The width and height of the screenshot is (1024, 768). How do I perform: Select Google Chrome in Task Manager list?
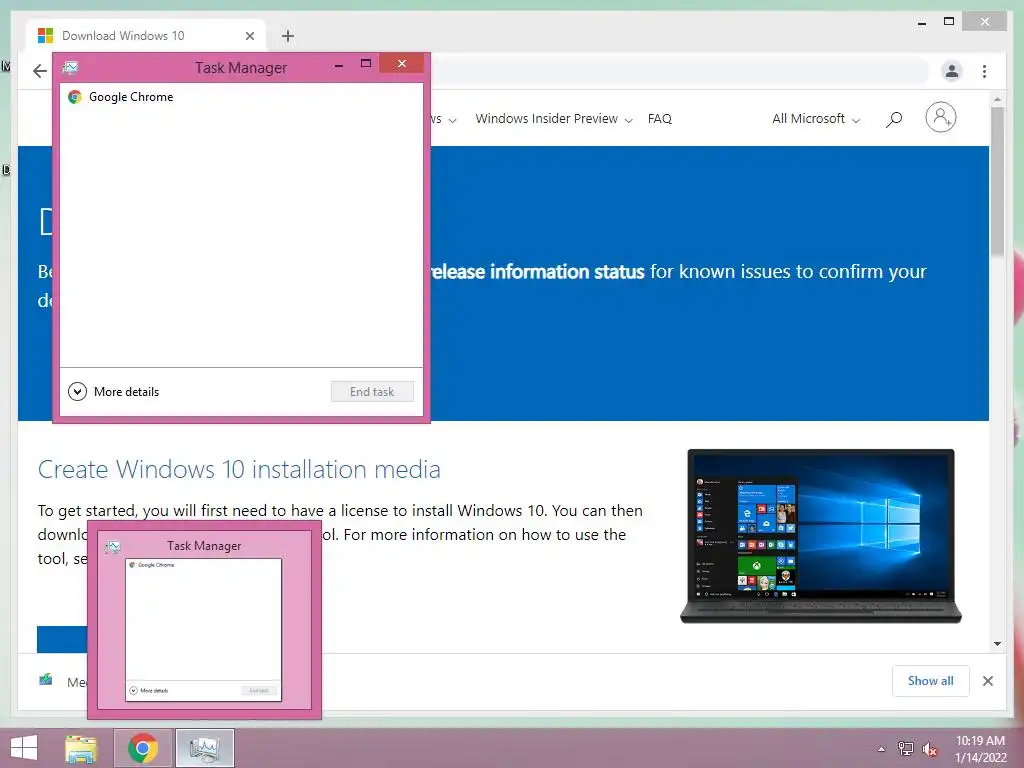point(241,97)
